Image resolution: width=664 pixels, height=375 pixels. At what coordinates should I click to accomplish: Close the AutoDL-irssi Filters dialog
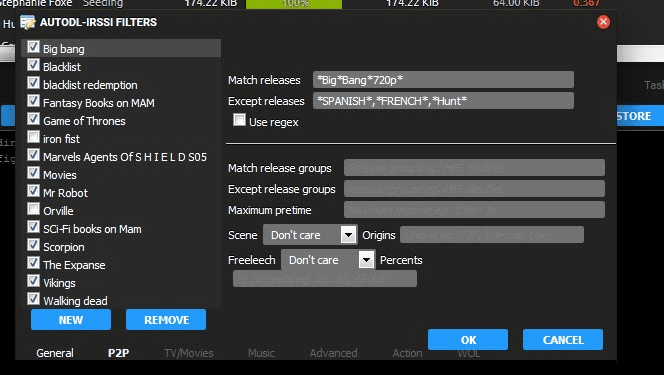point(603,22)
